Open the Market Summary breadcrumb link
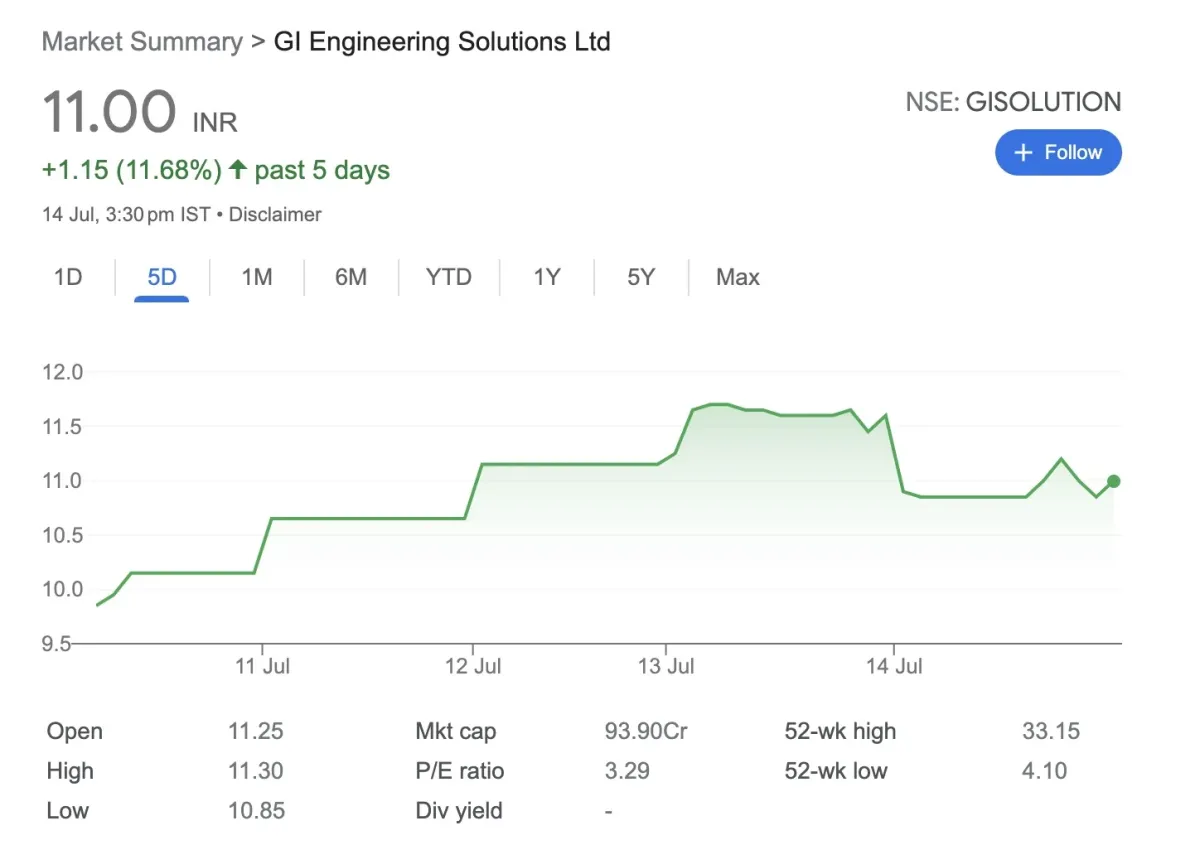This screenshot has width=1200, height=845. pyautogui.click(x=142, y=42)
